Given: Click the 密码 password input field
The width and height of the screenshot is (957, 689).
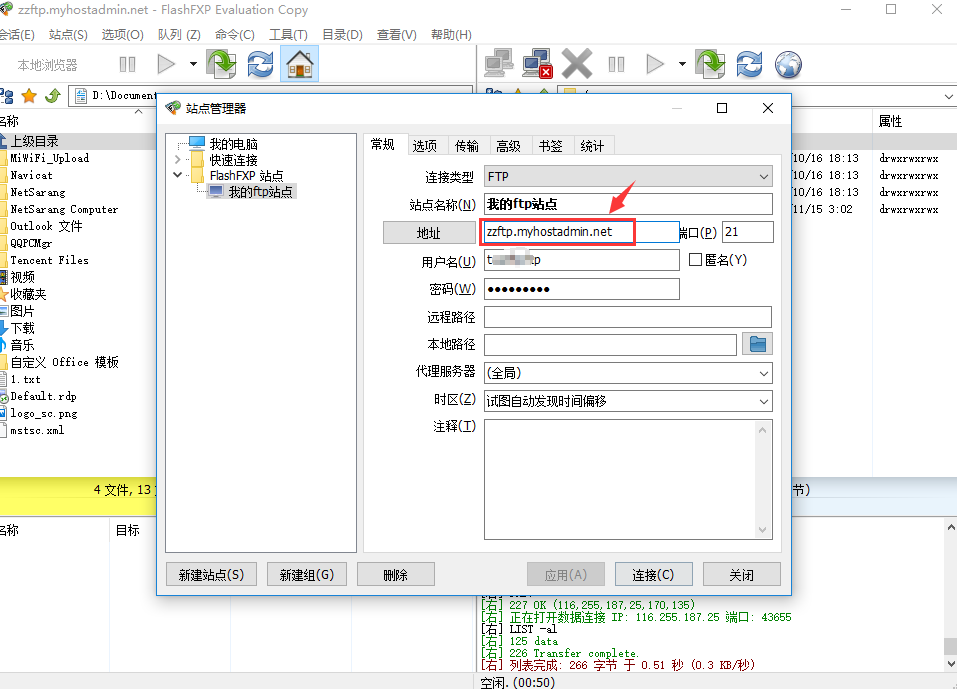Looking at the screenshot, I should [x=581, y=289].
